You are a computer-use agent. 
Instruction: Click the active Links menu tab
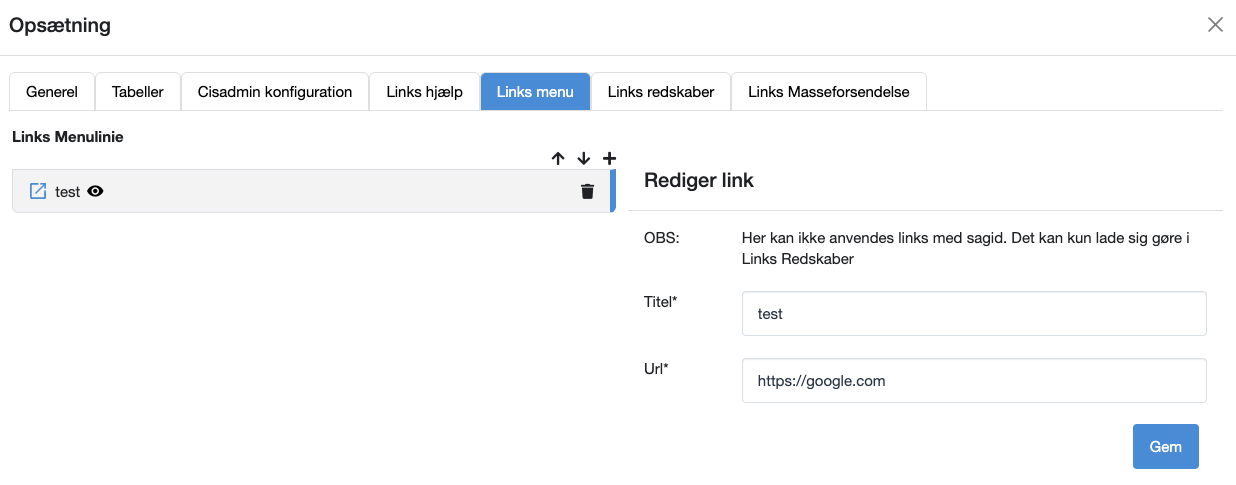[535, 92]
